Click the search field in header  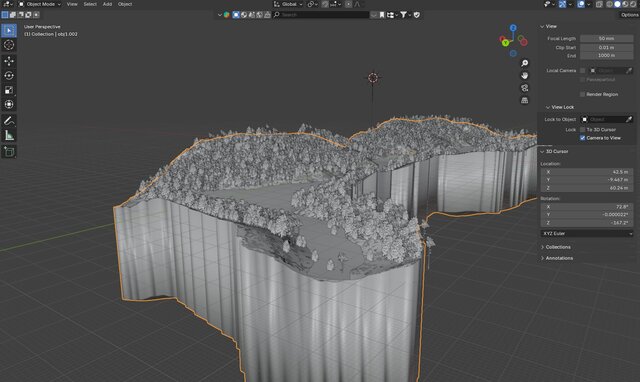(x=321, y=15)
